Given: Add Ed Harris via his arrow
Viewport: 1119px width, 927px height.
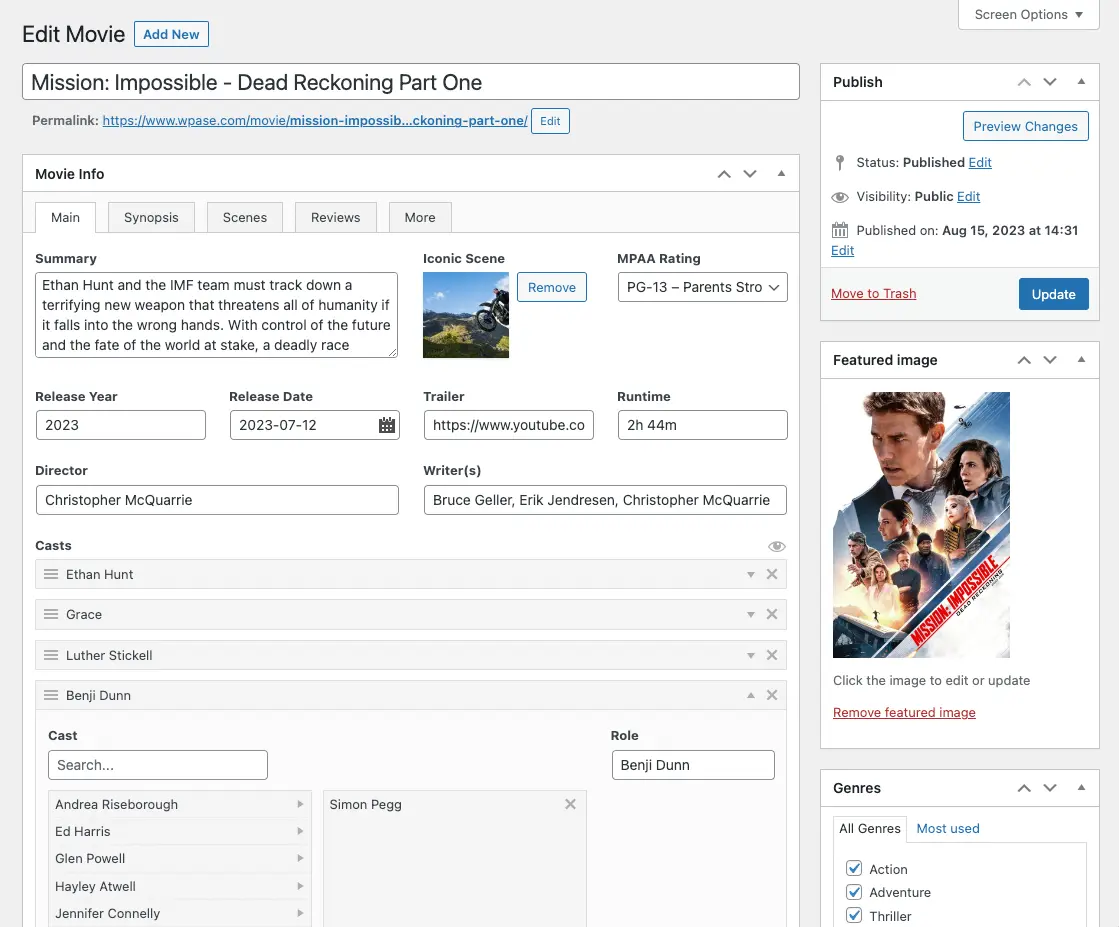Looking at the screenshot, I should tap(300, 831).
